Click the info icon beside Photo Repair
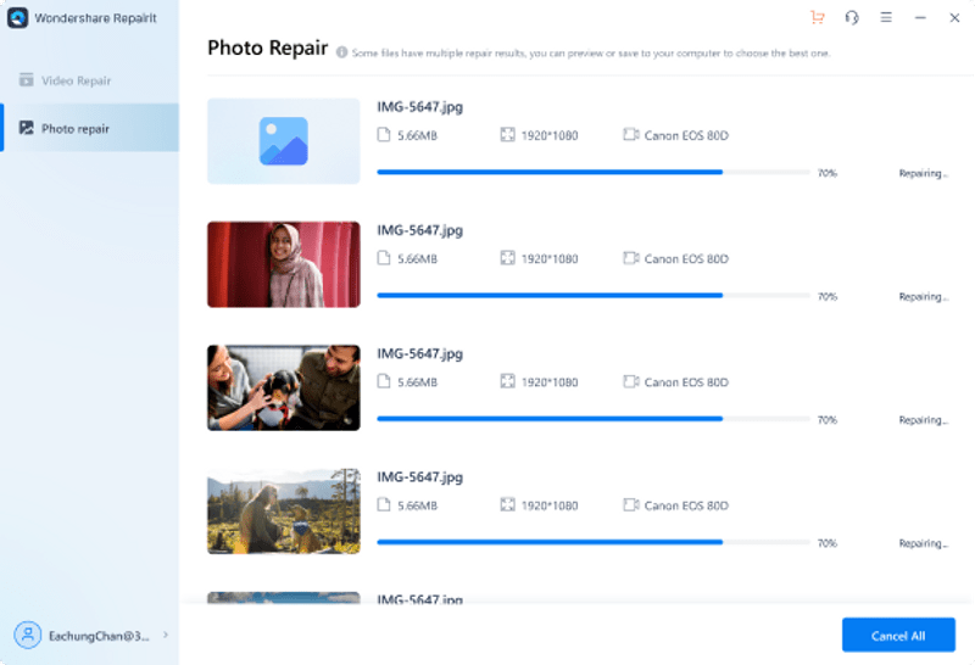This screenshot has width=977, height=666. point(342,52)
